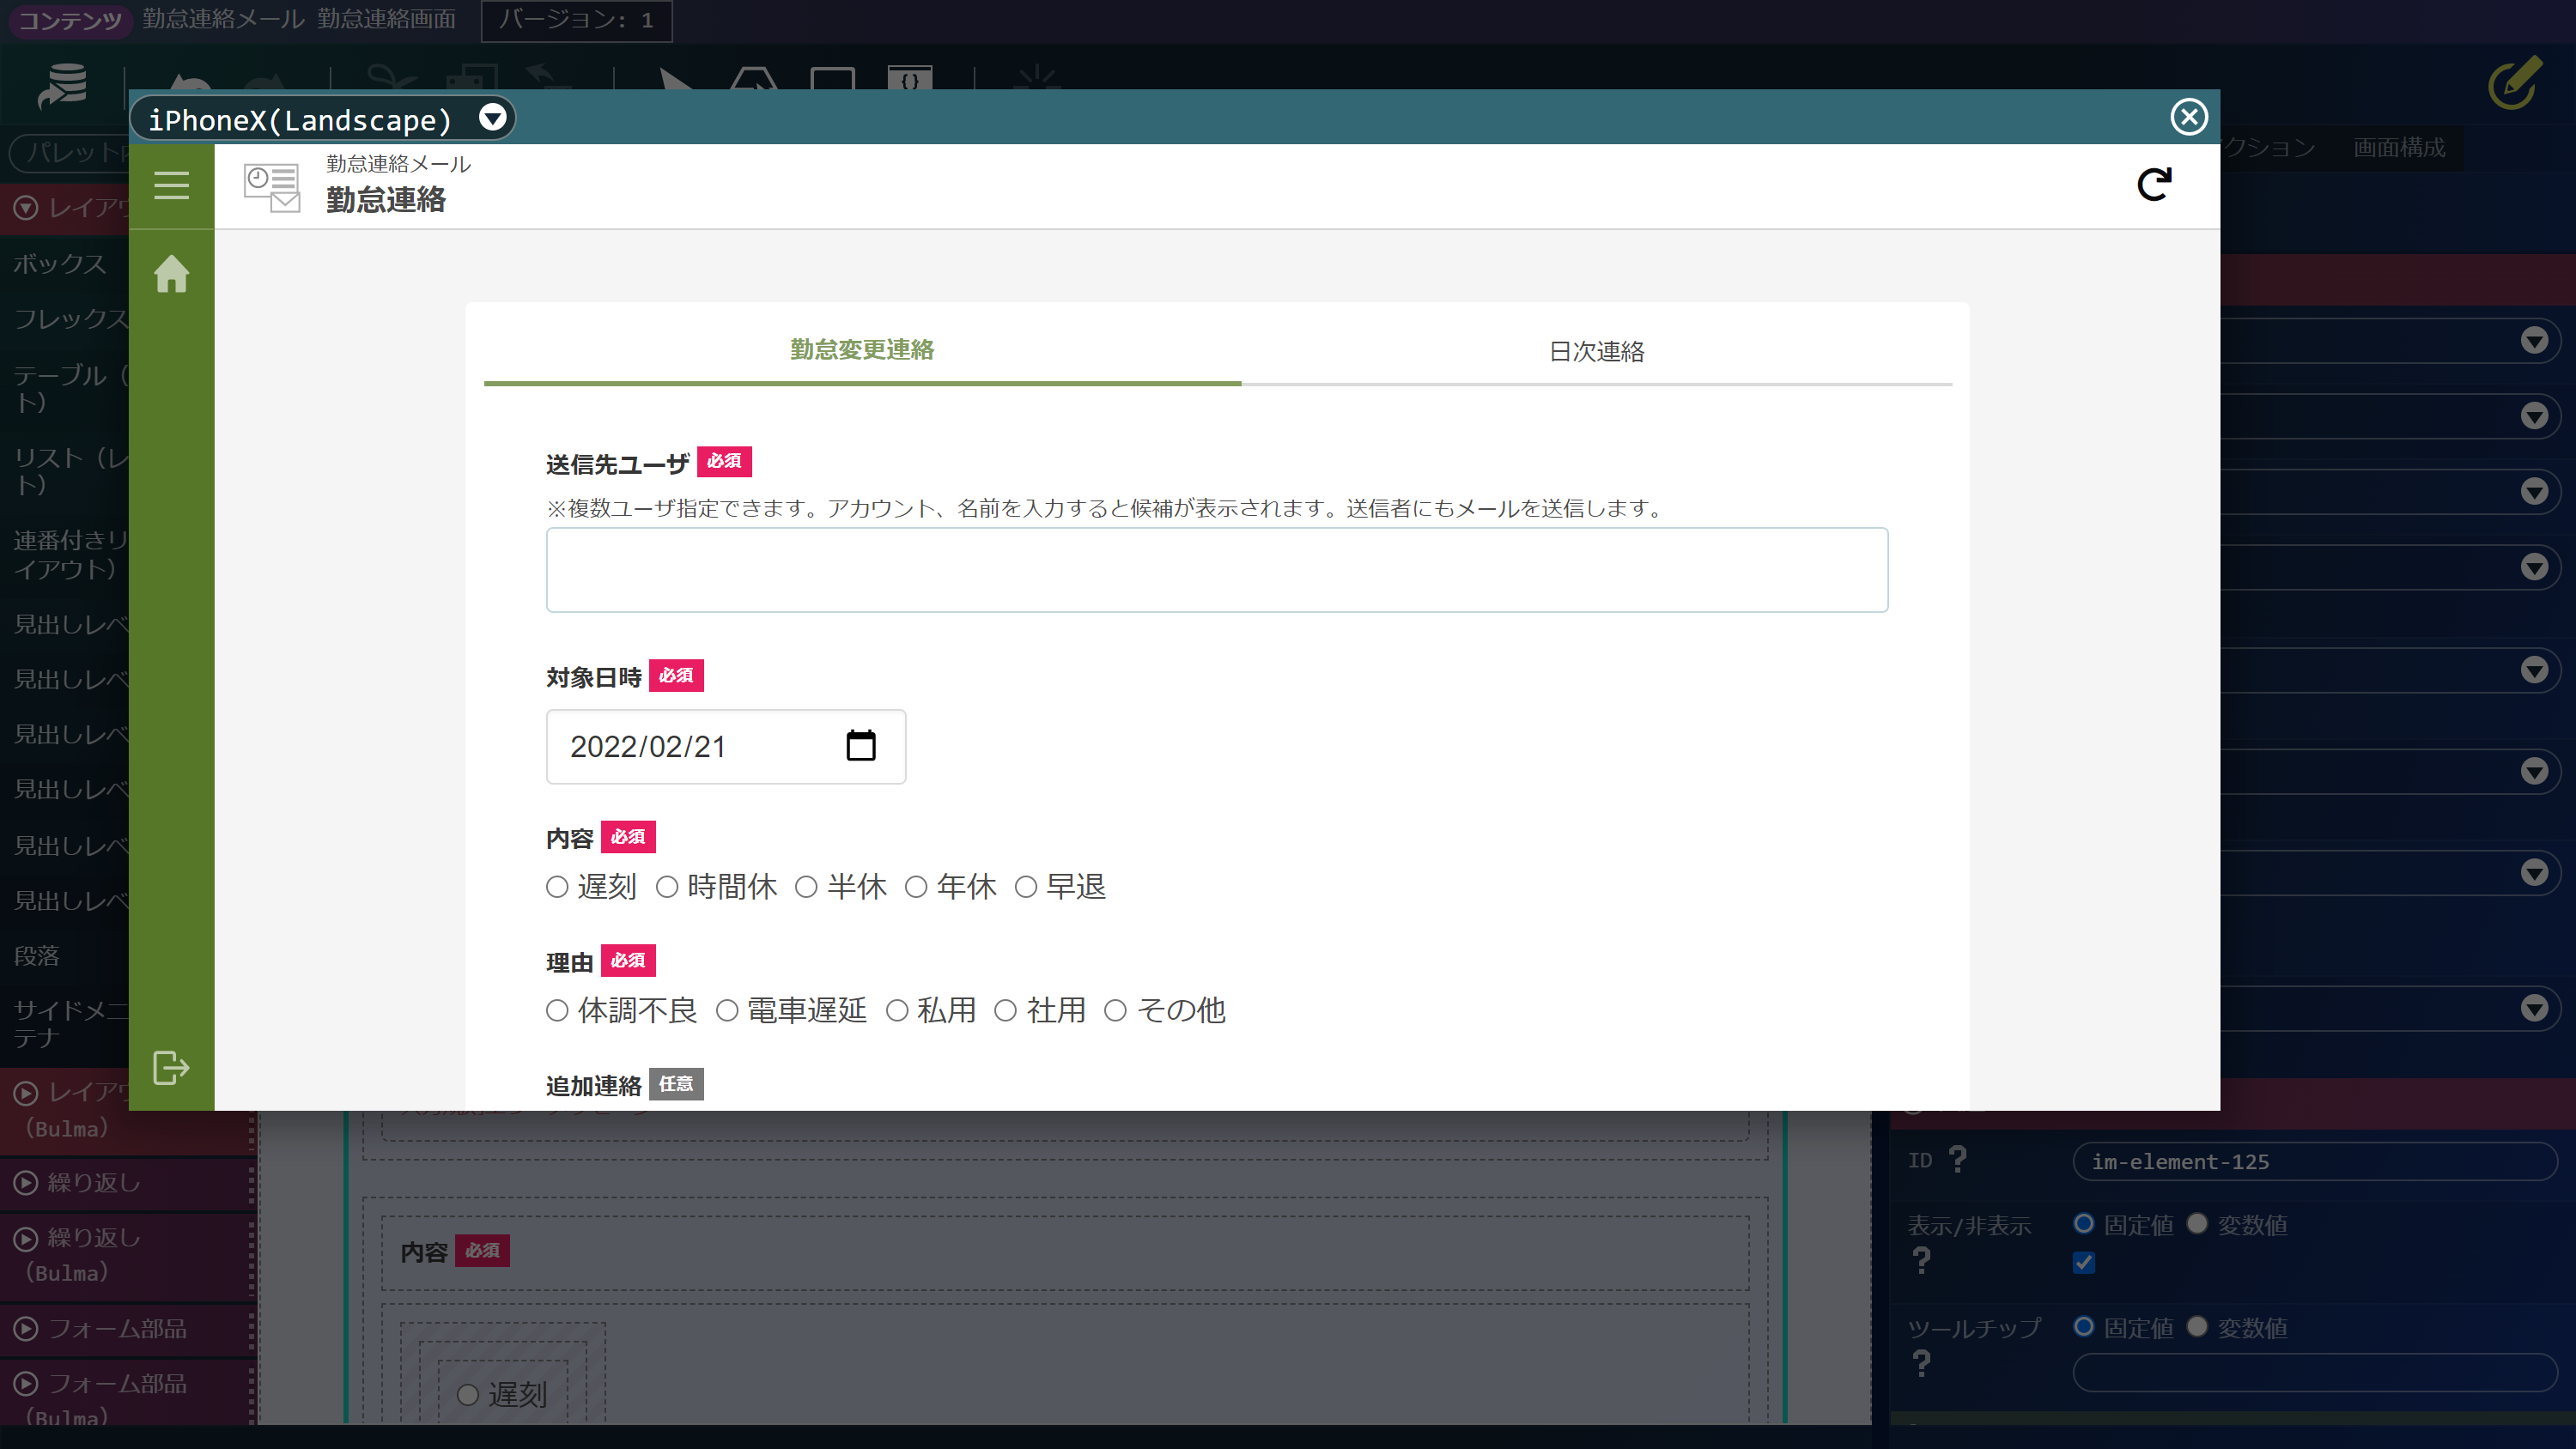Select the 遅刻 radio button under 内容
The height and width of the screenshot is (1449, 2576).
557,887
